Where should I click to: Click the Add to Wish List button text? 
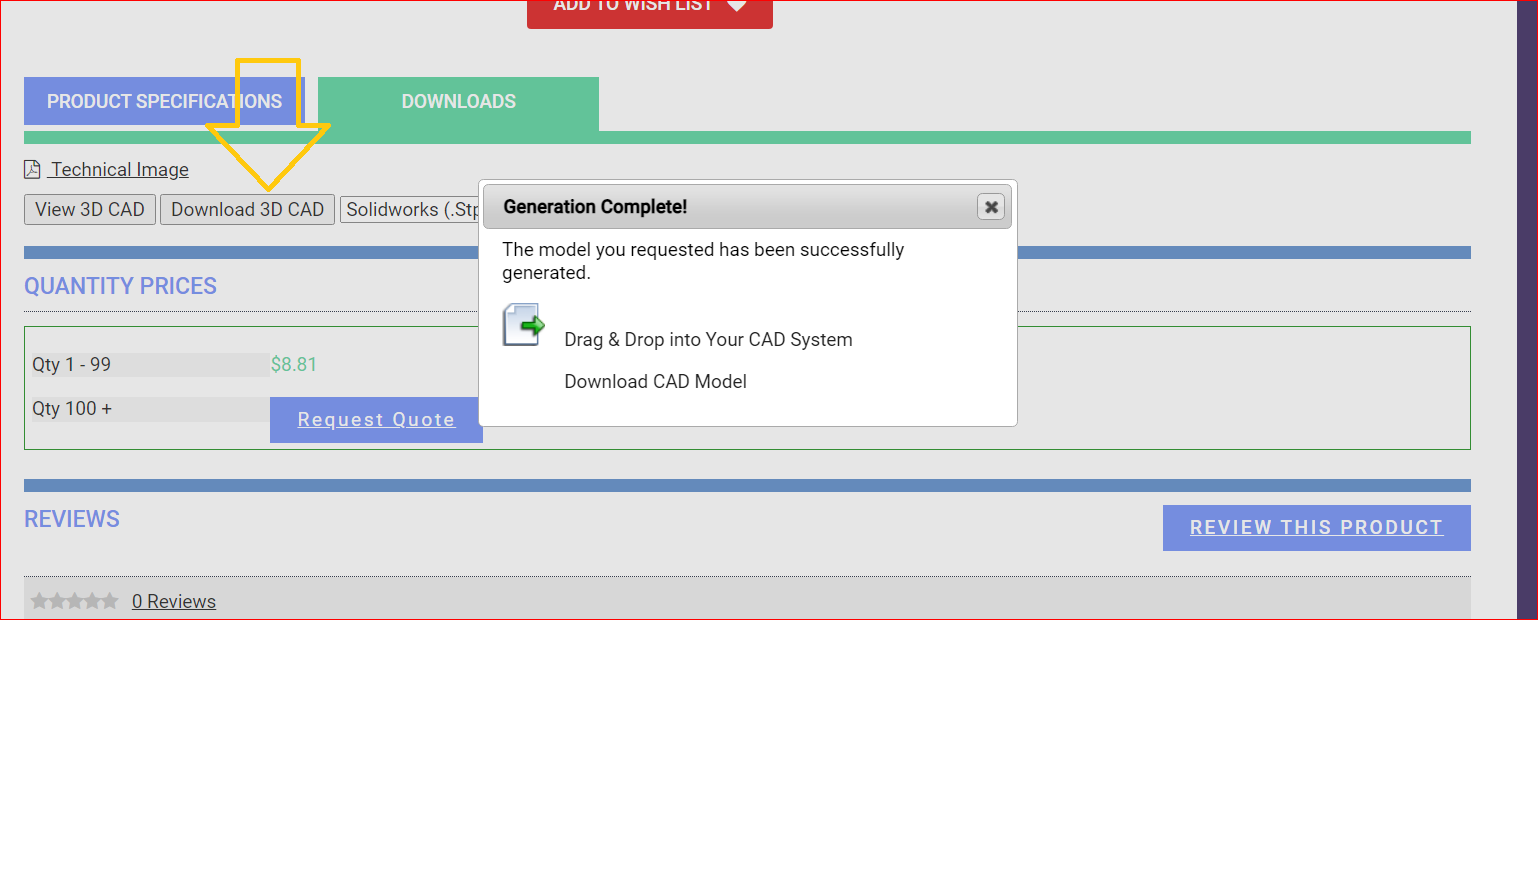click(x=632, y=7)
